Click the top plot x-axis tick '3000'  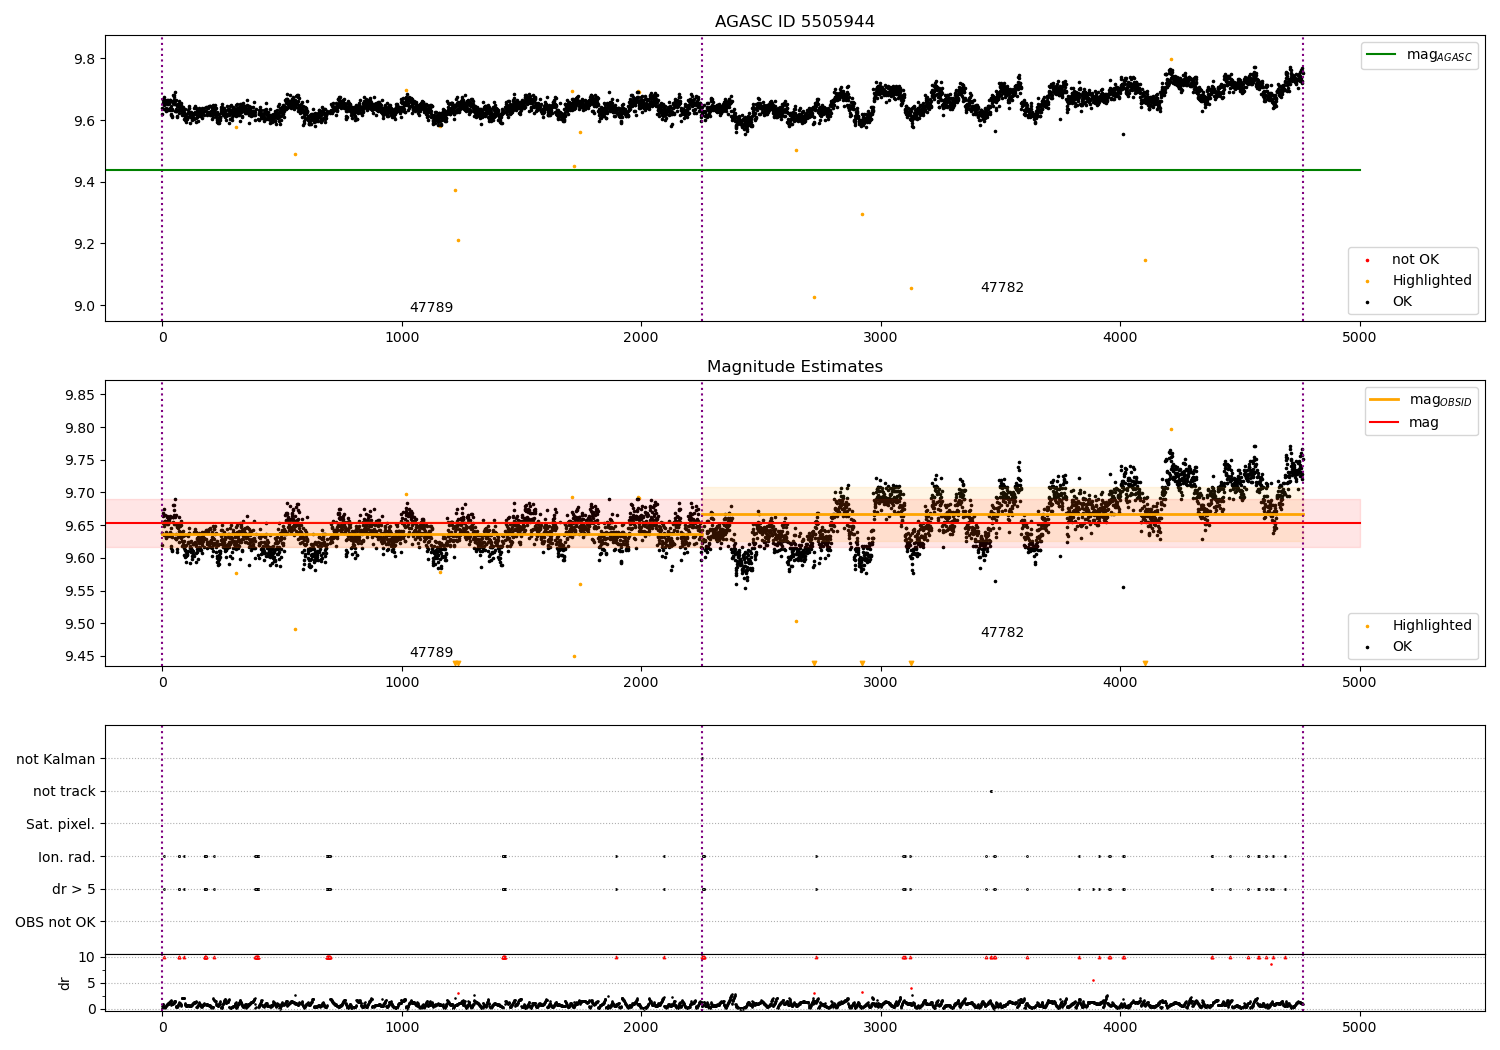click(x=880, y=337)
